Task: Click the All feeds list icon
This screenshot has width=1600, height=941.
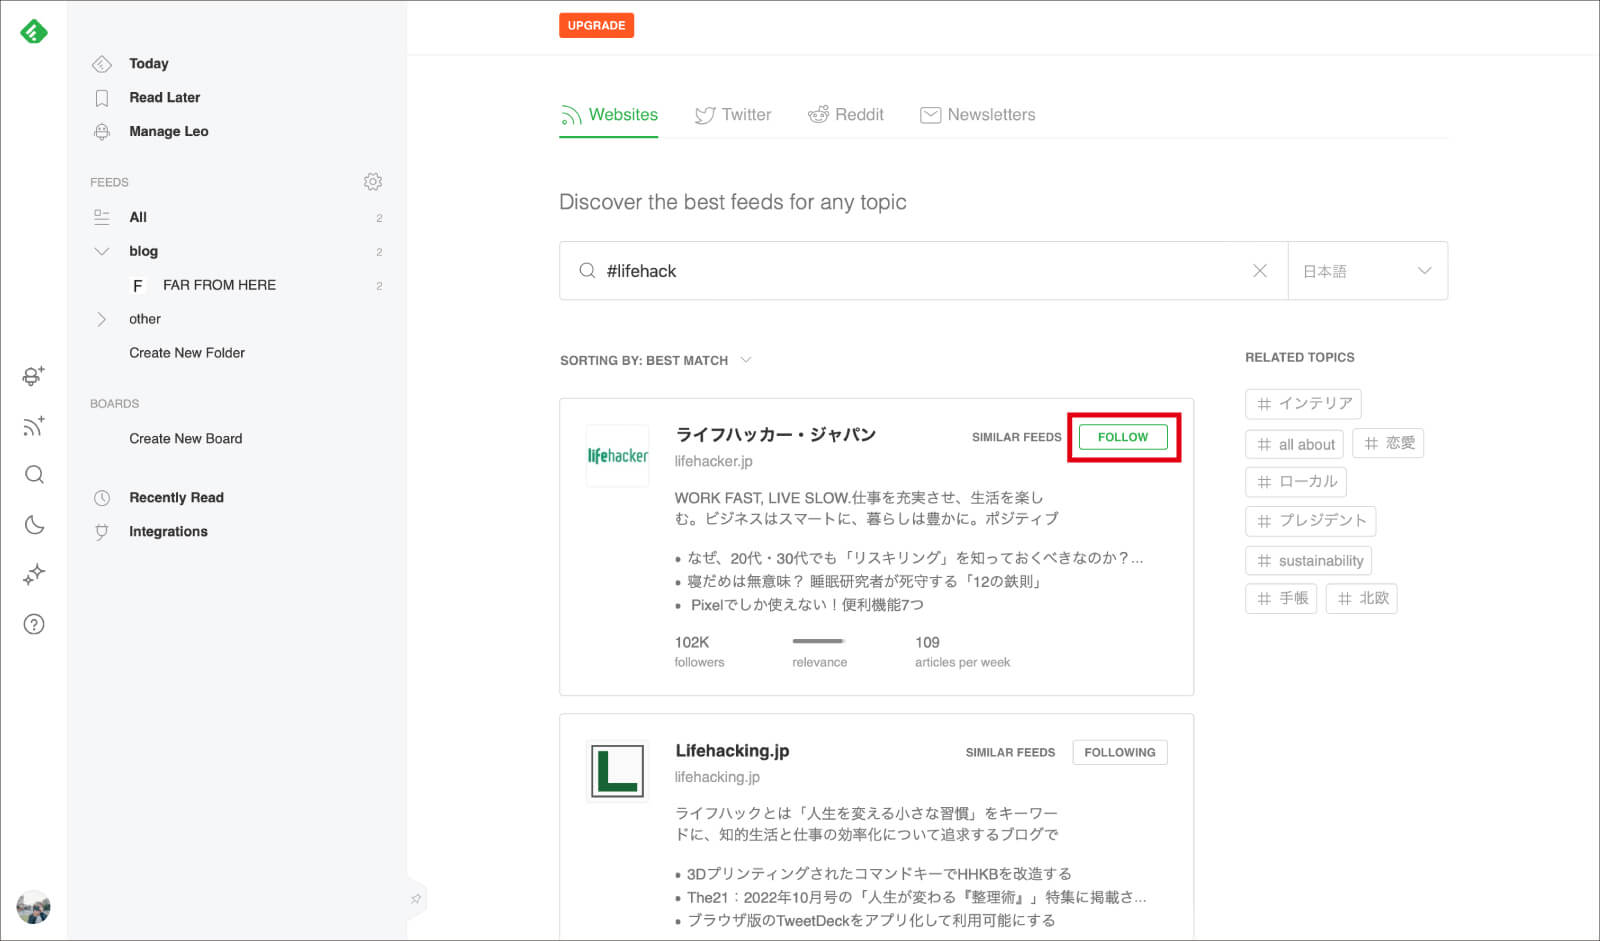Action: tap(101, 217)
